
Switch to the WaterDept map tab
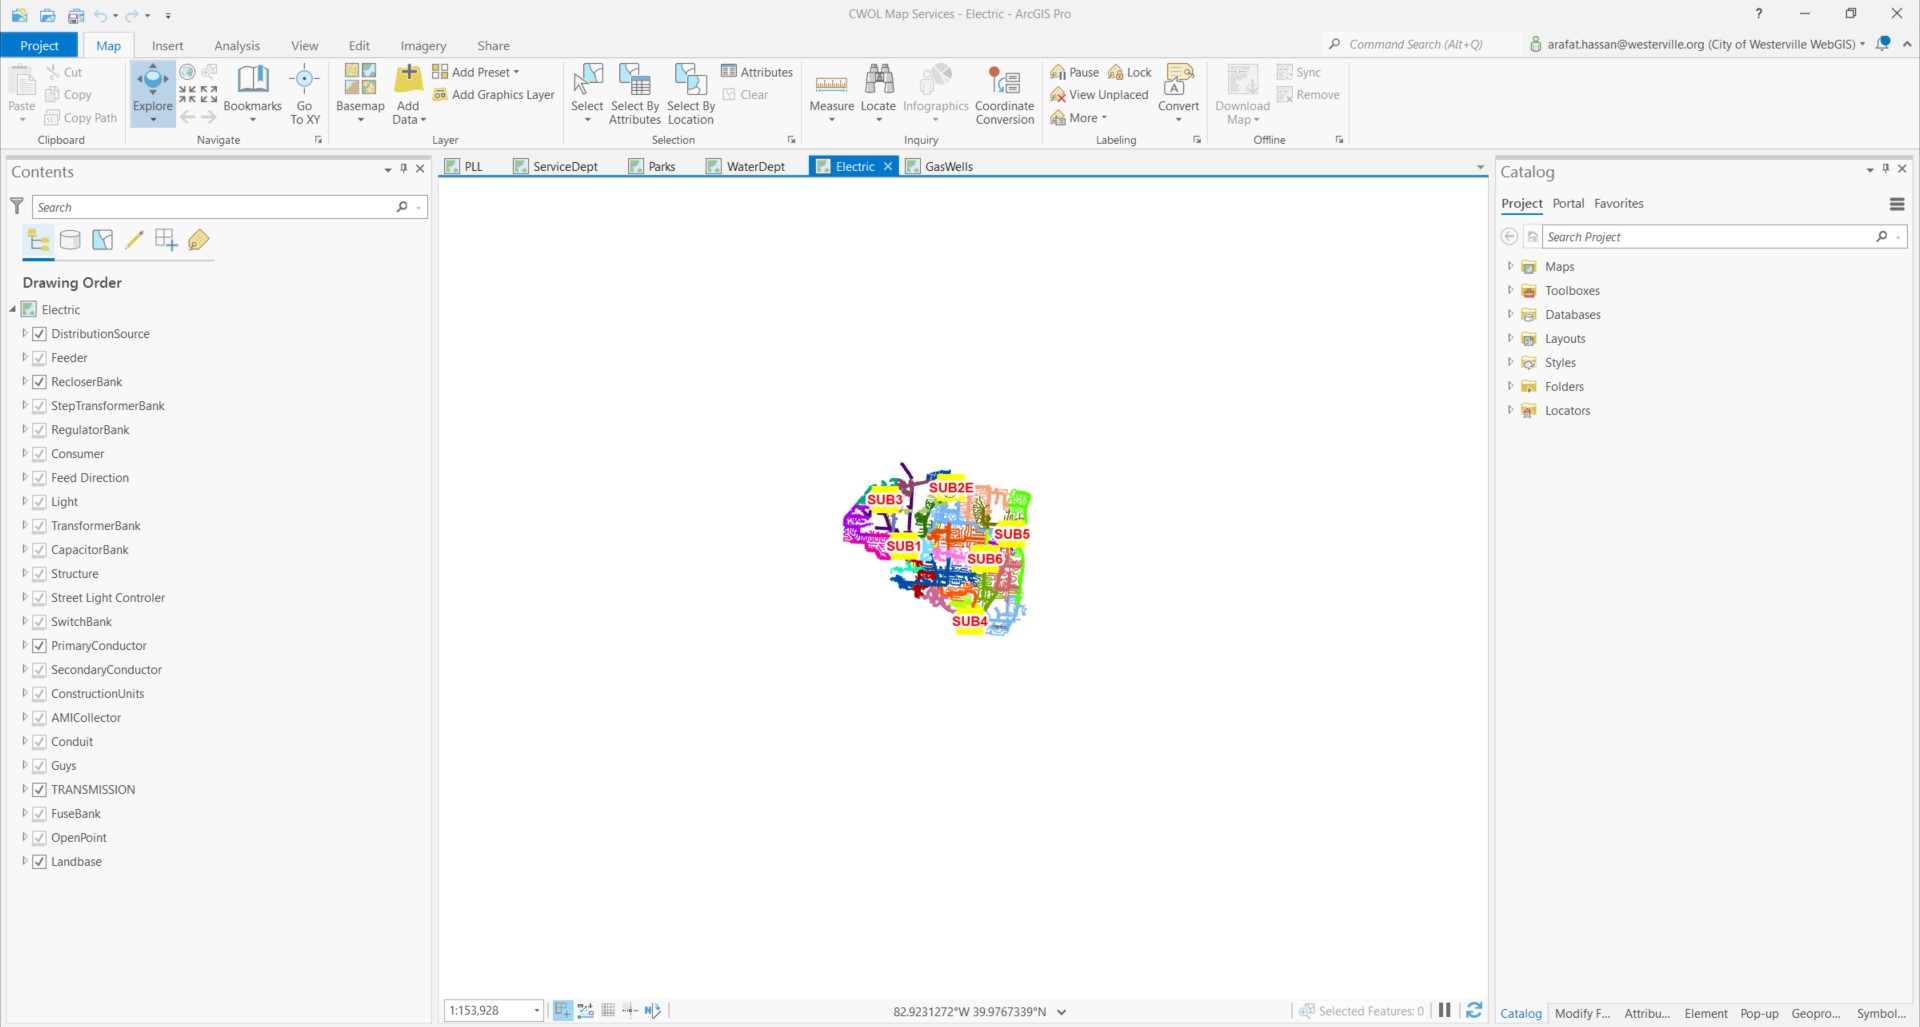tap(755, 167)
